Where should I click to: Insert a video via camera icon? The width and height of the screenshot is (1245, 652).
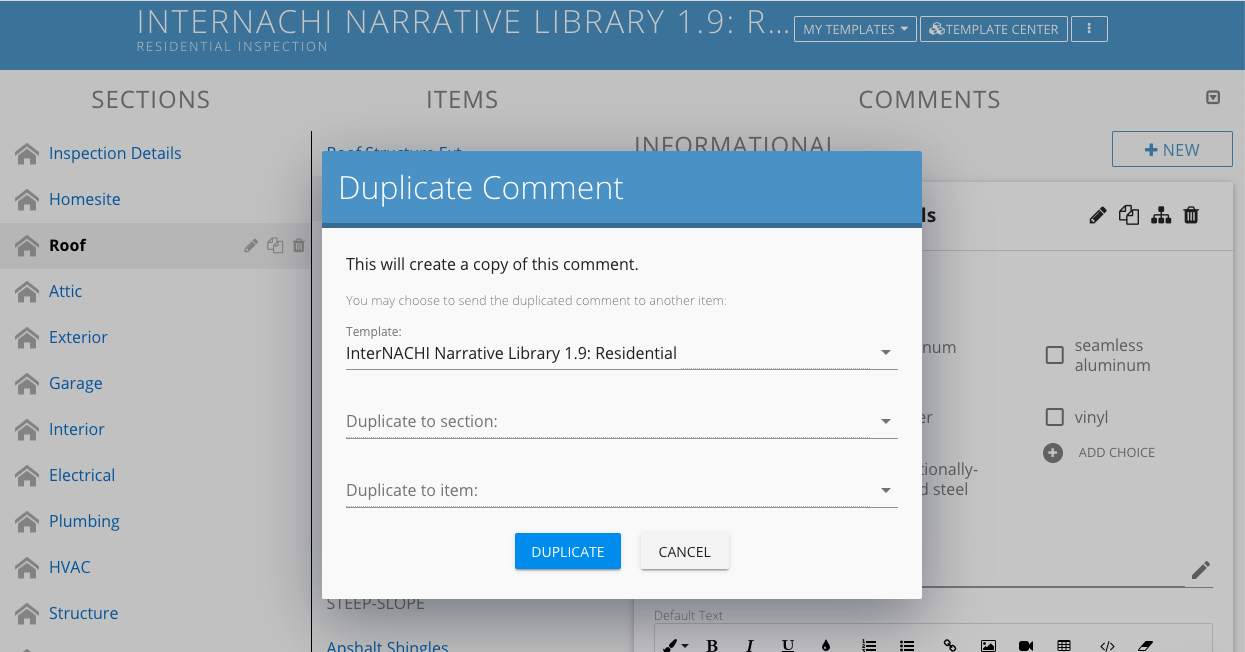tap(1026, 645)
